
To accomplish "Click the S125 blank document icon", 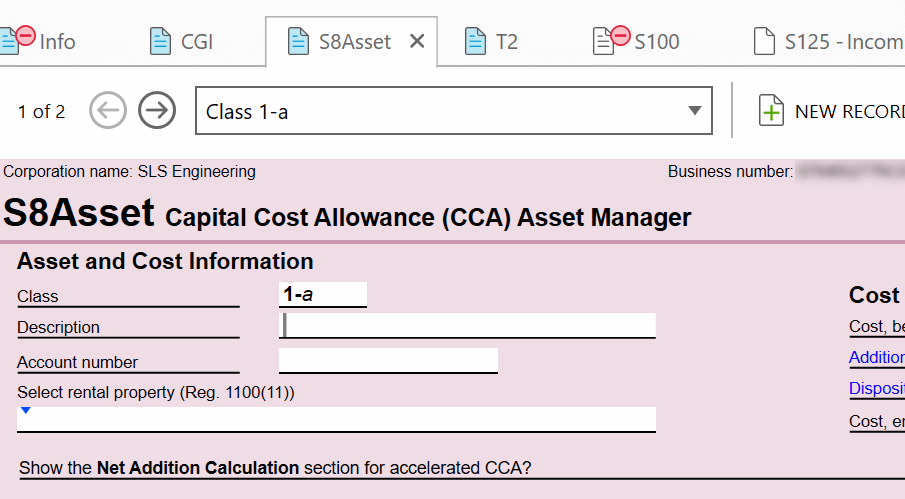I will (x=764, y=42).
